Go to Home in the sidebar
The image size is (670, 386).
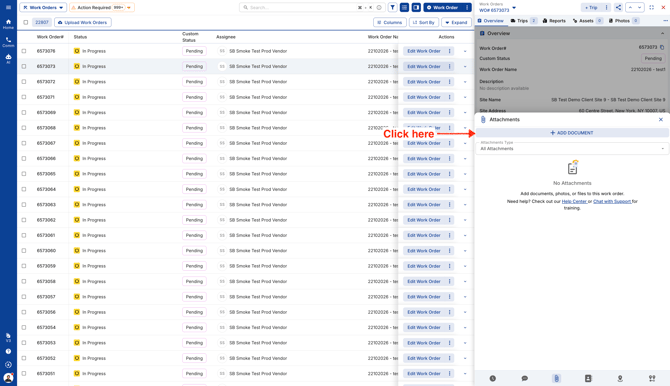[8, 24]
